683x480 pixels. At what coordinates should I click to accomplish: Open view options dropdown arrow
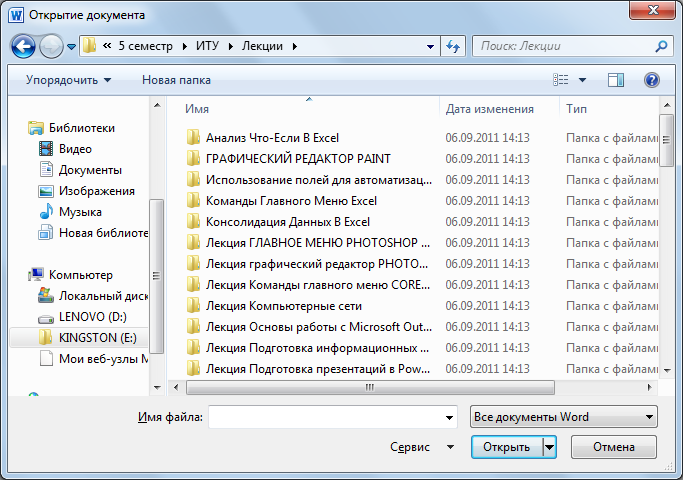click(582, 80)
